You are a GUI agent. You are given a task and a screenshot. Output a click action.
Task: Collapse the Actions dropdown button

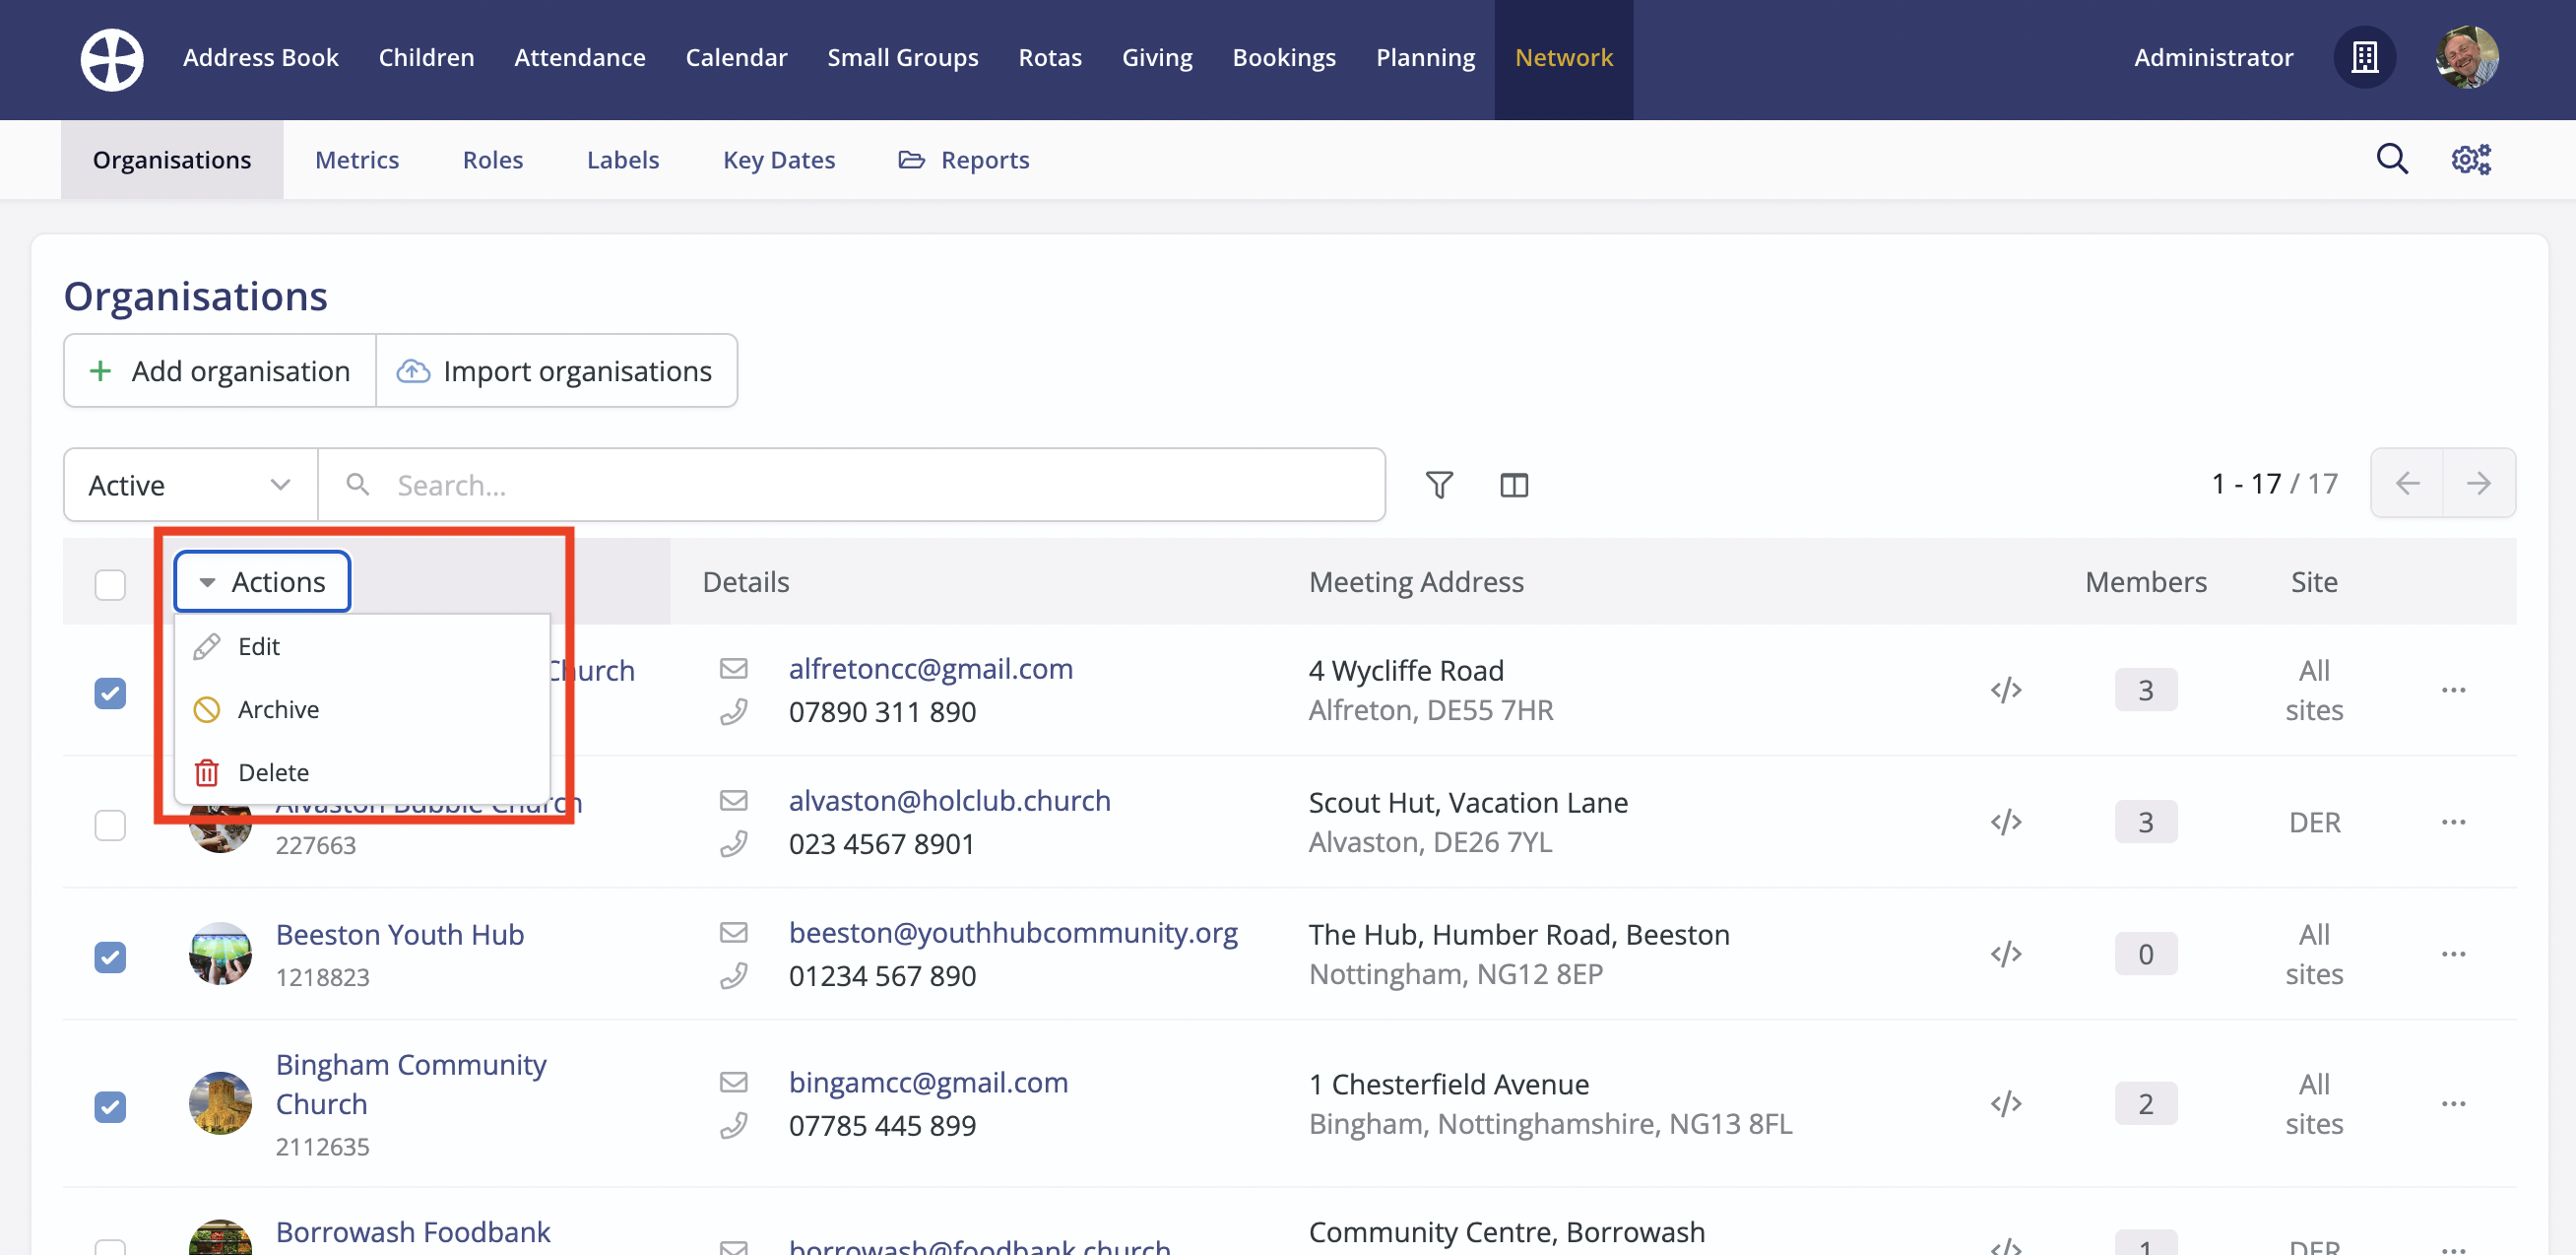point(262,582)
